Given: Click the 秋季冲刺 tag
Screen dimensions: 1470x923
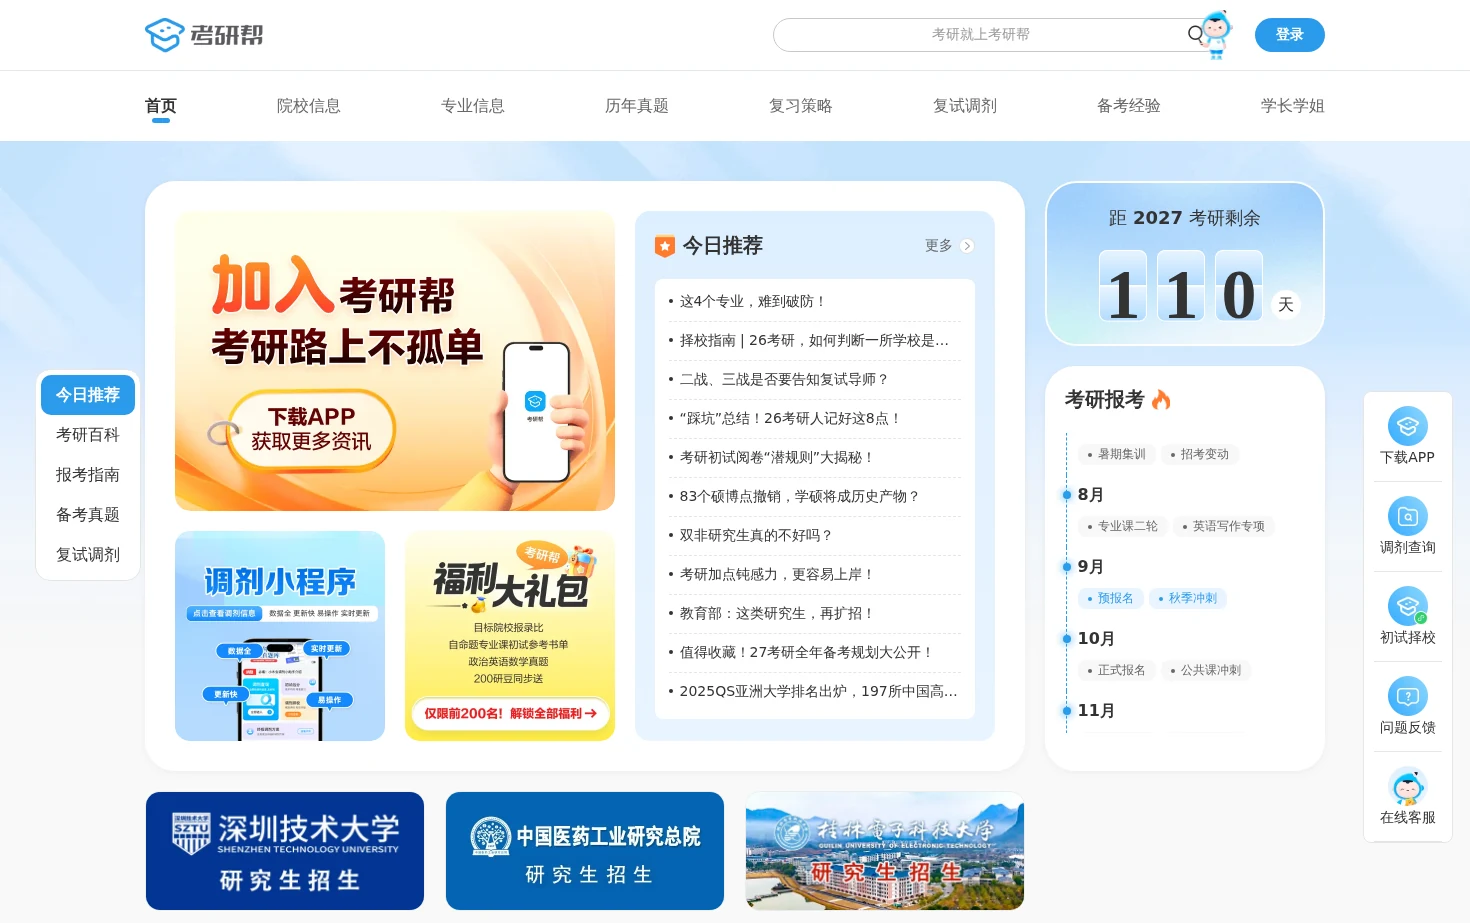Looking at the screenshot, I should pos(1187,598).
